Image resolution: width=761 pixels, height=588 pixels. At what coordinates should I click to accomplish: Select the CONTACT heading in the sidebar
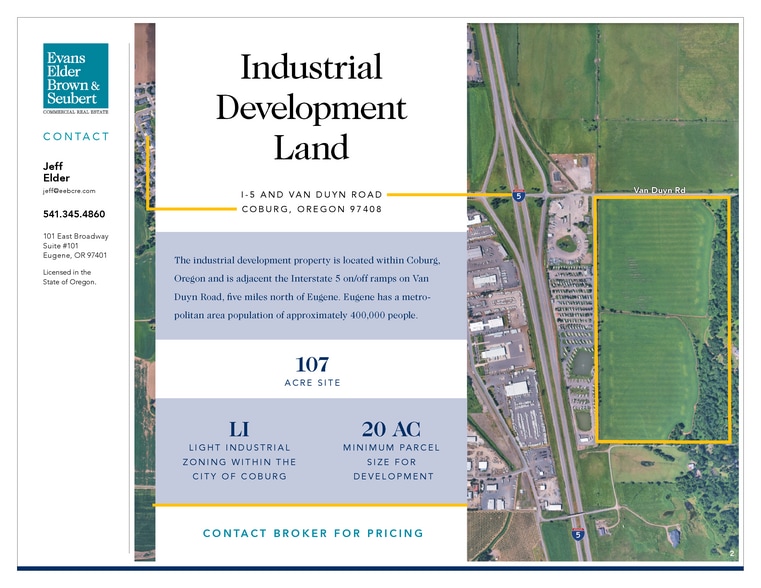click(76, 137)
